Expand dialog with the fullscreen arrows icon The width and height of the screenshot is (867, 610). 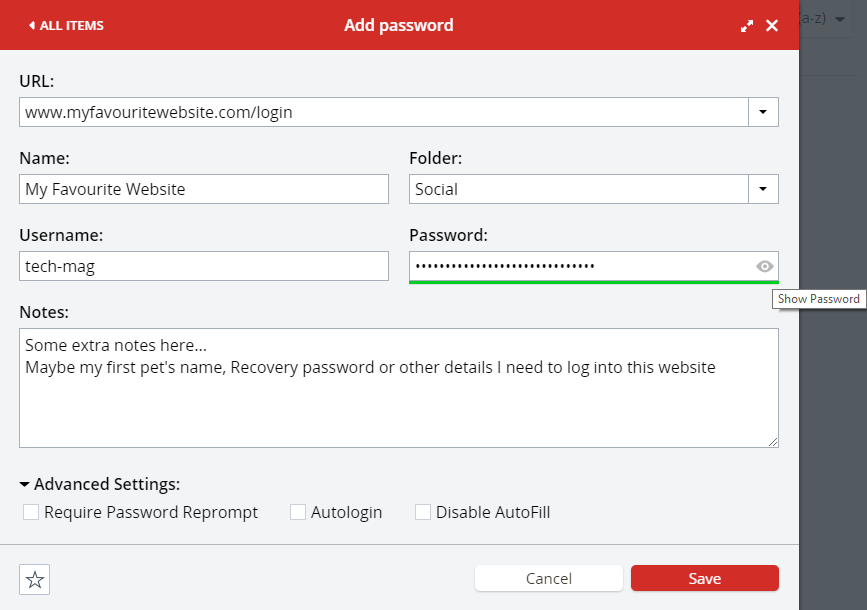[x=746, y=26]
